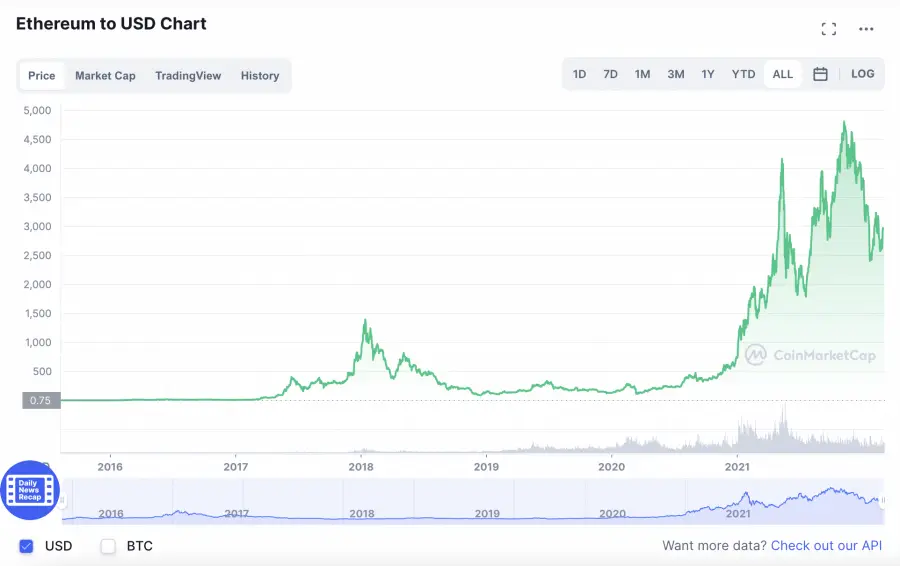The width and height of the screenshot is (900, 566).
Task: Set chart range to 1D
Action: [x=579, y=74]
